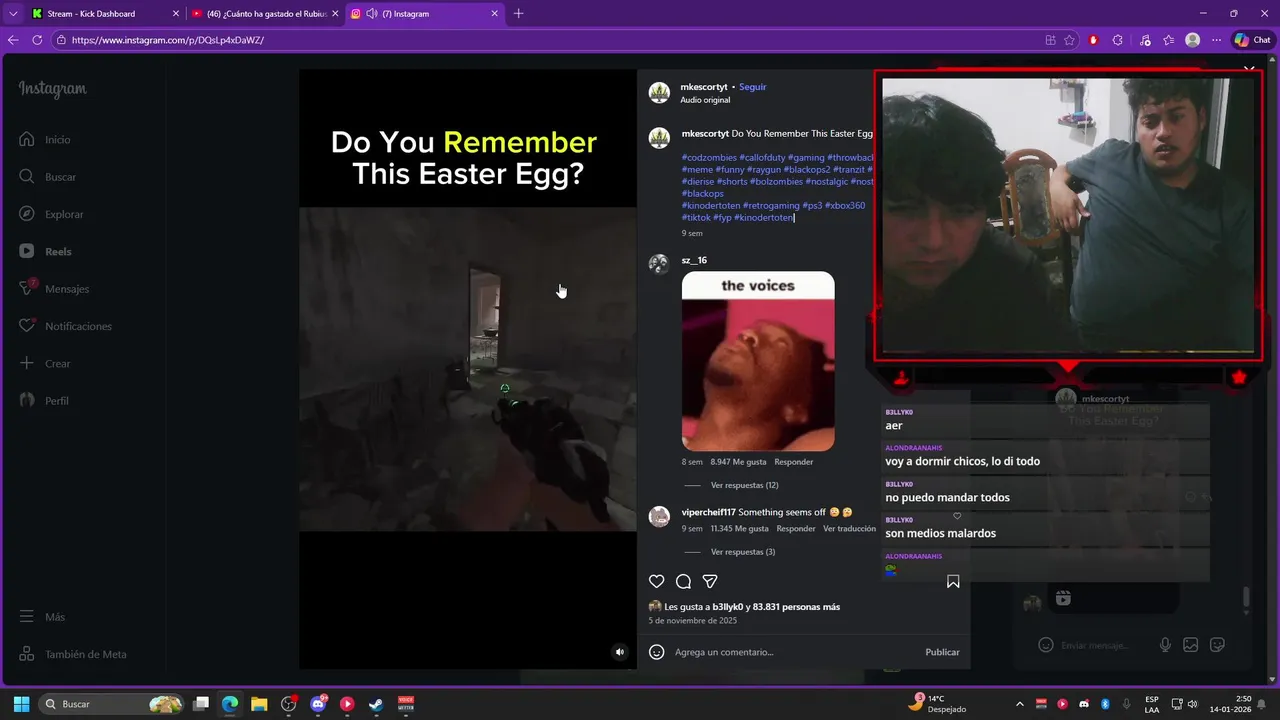Open the emoji picker in the comment box

coord(657,652)
